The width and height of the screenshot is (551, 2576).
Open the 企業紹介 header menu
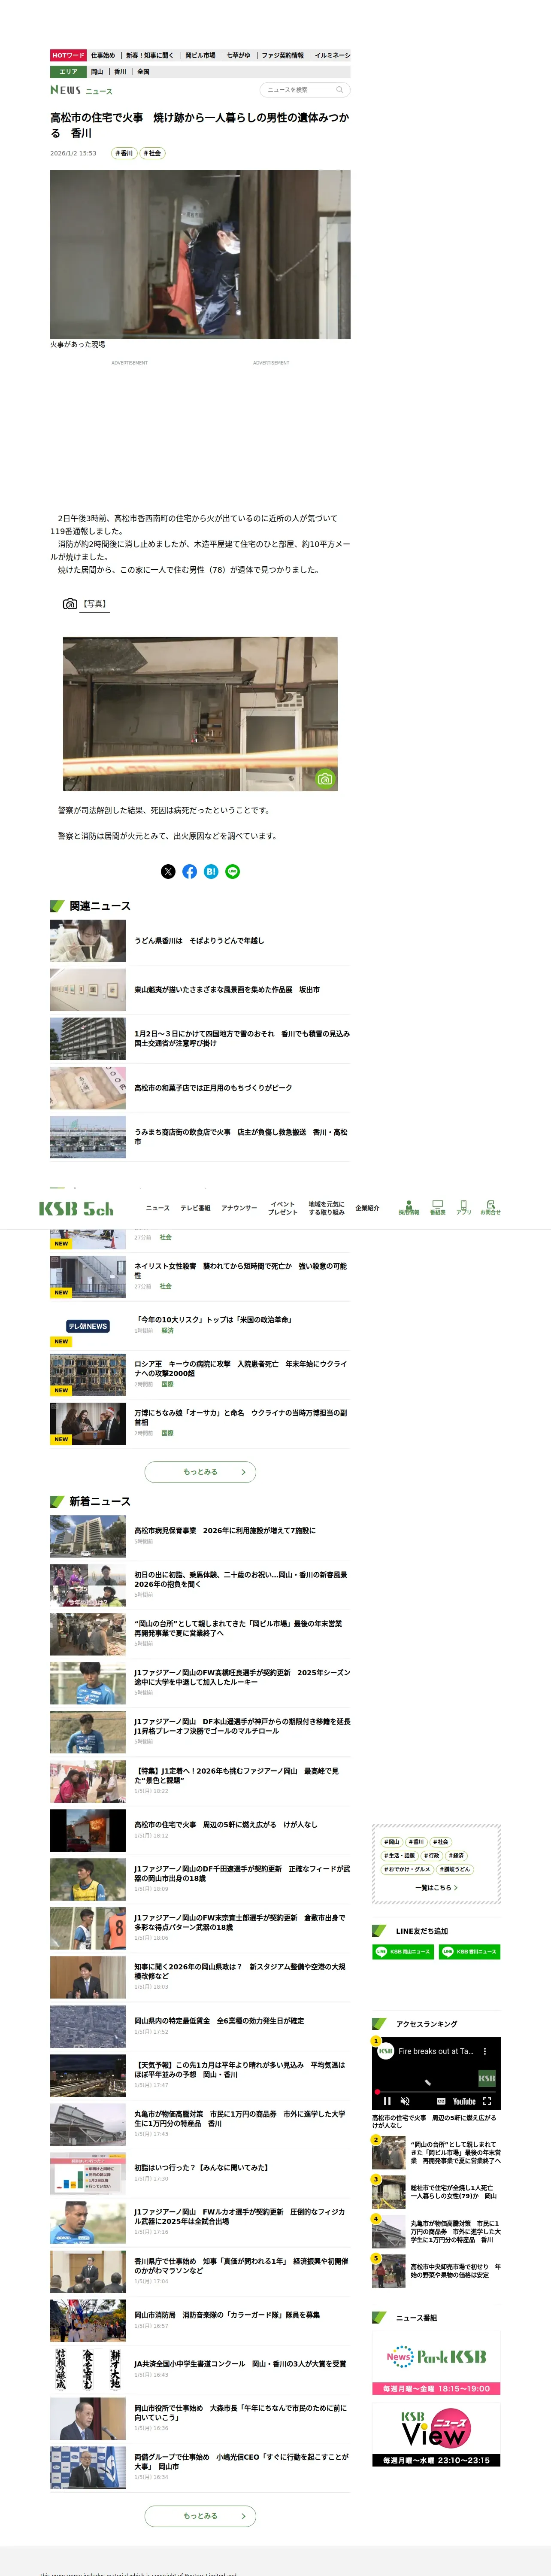point(367,1208)
